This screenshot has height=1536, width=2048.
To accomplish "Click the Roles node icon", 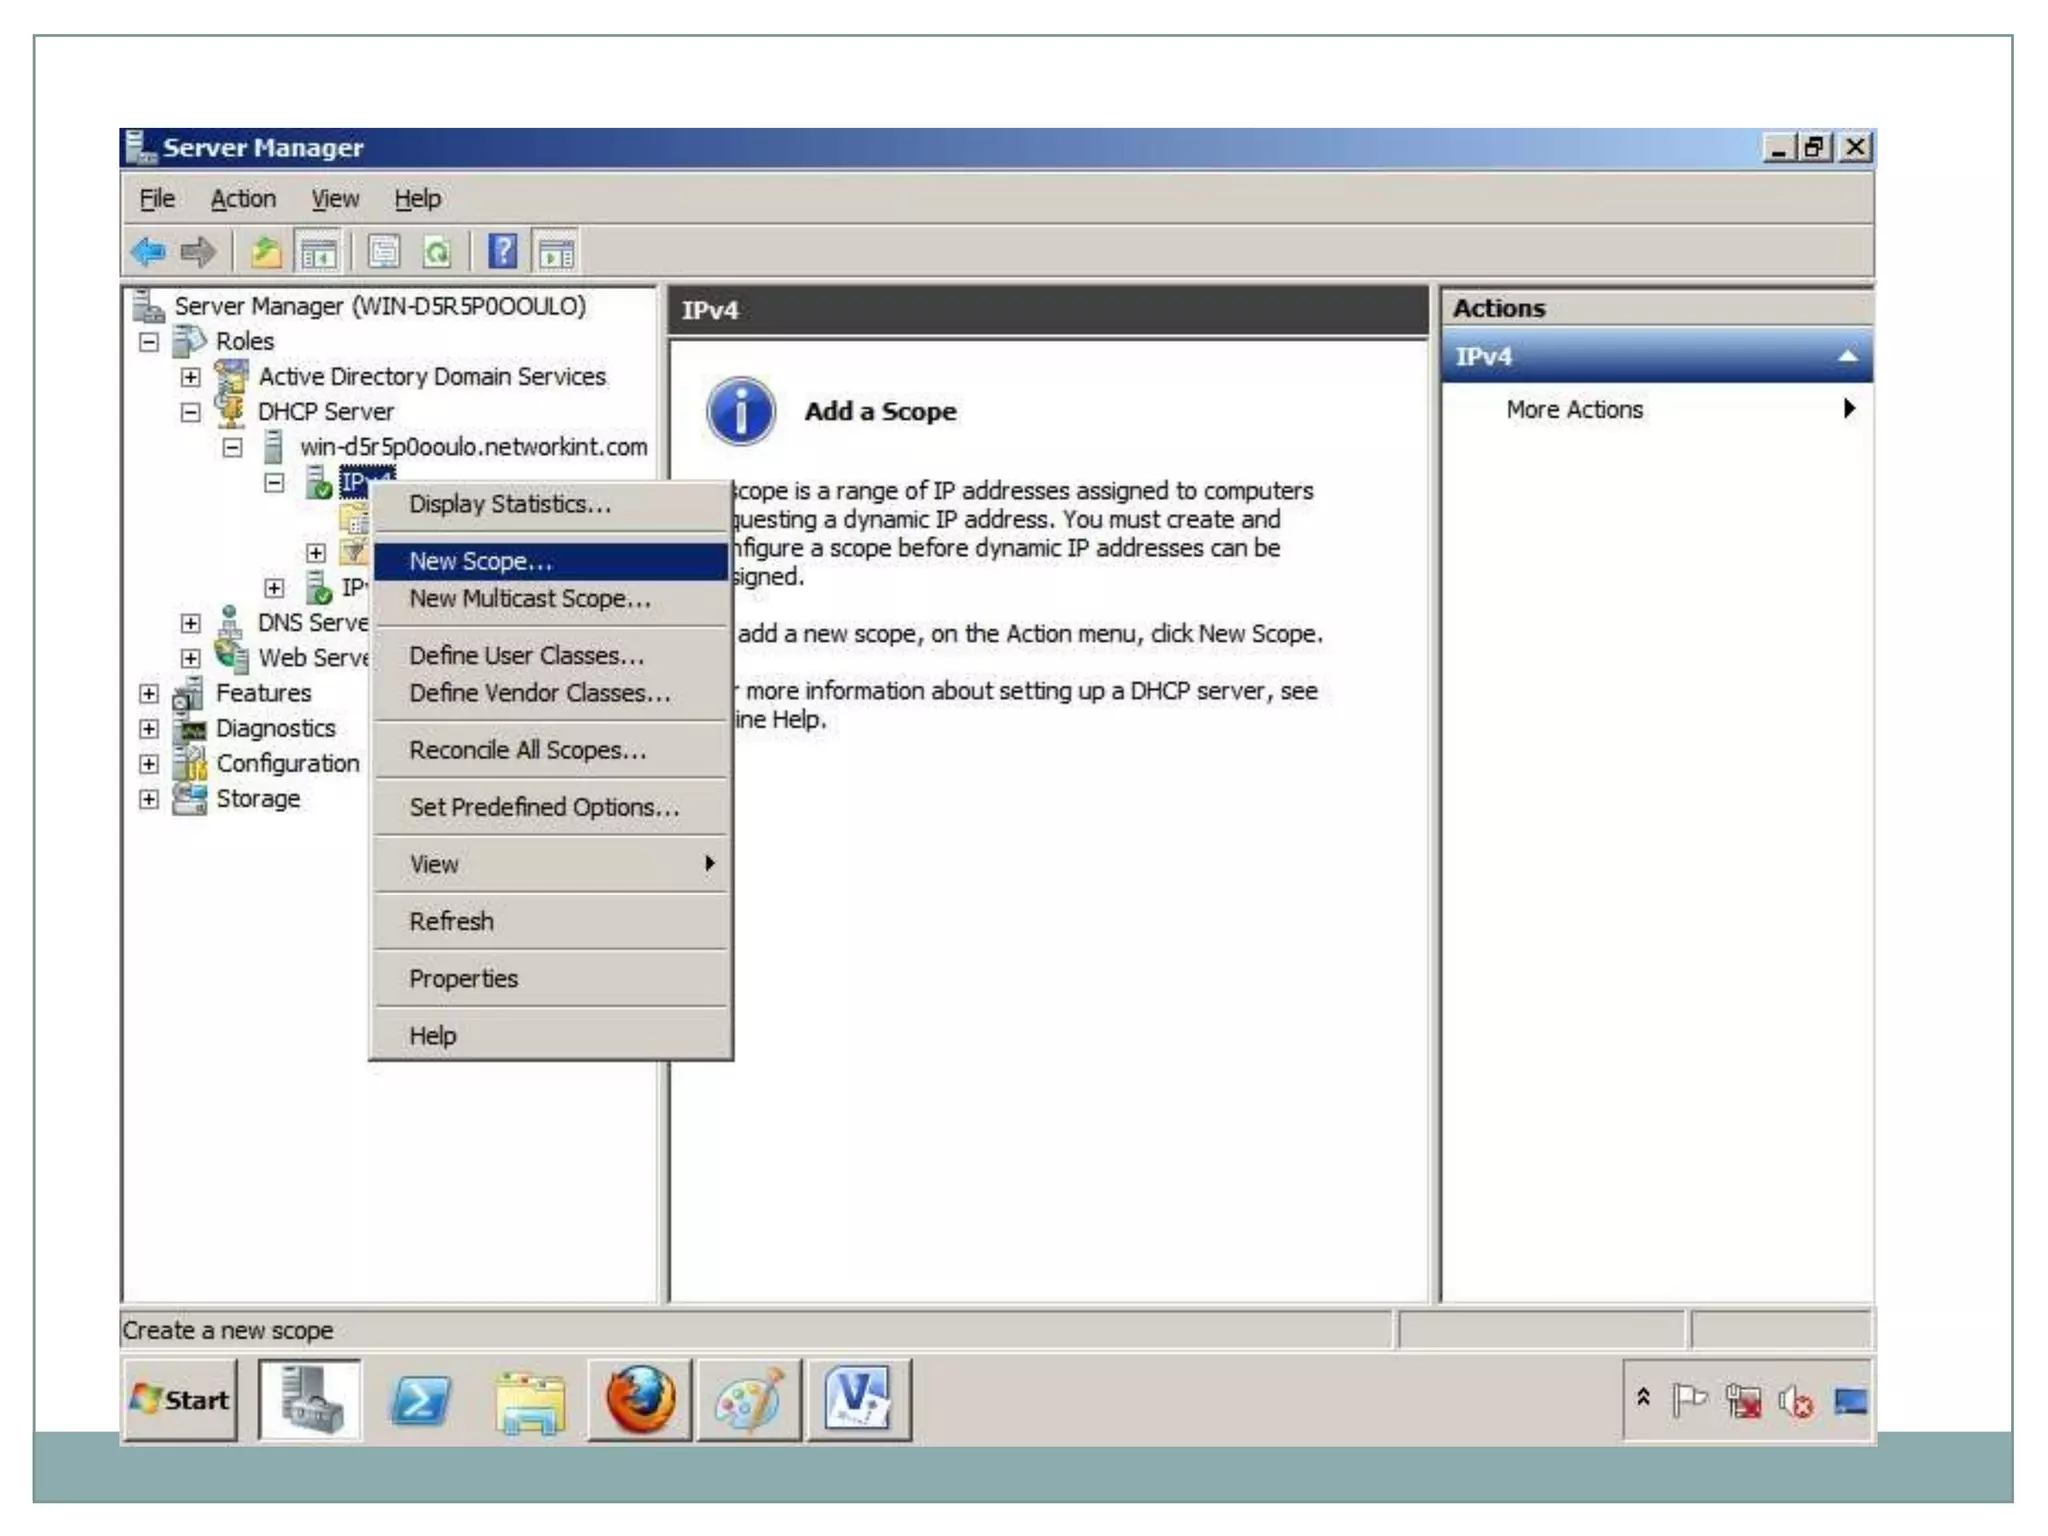I will (x=190, y=341).
